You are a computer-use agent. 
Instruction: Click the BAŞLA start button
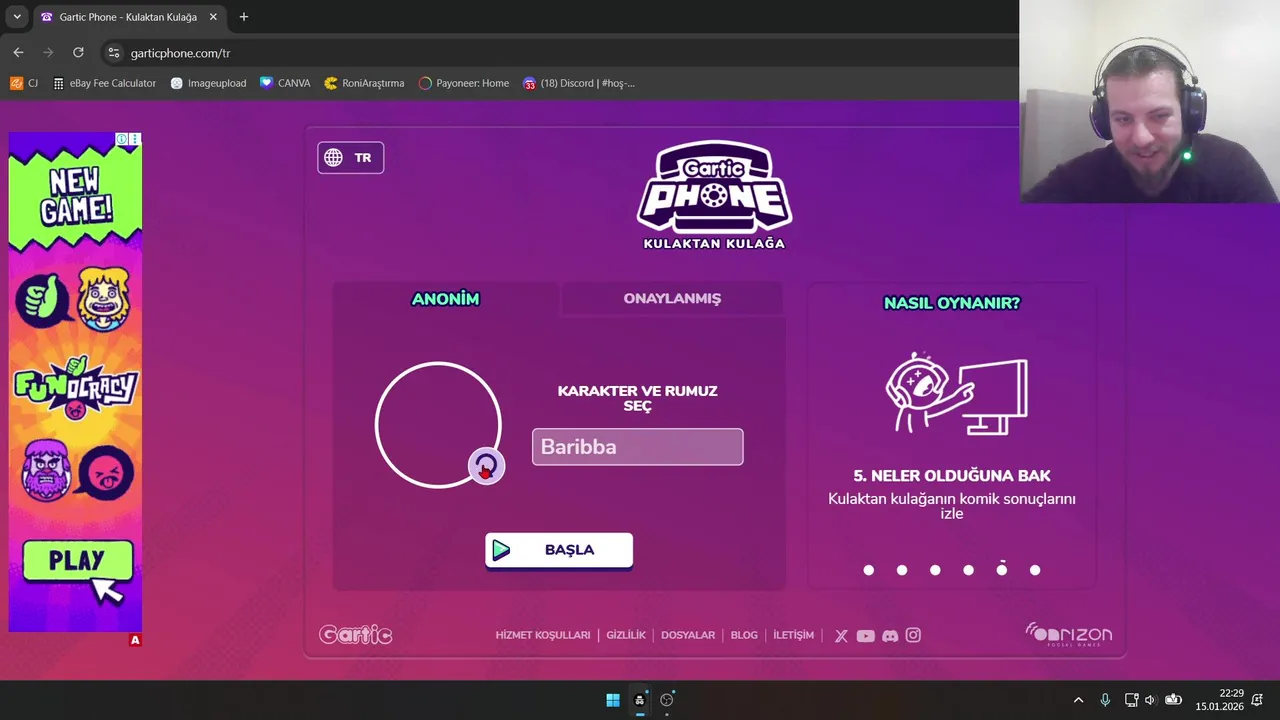click(x=559, y=550)
